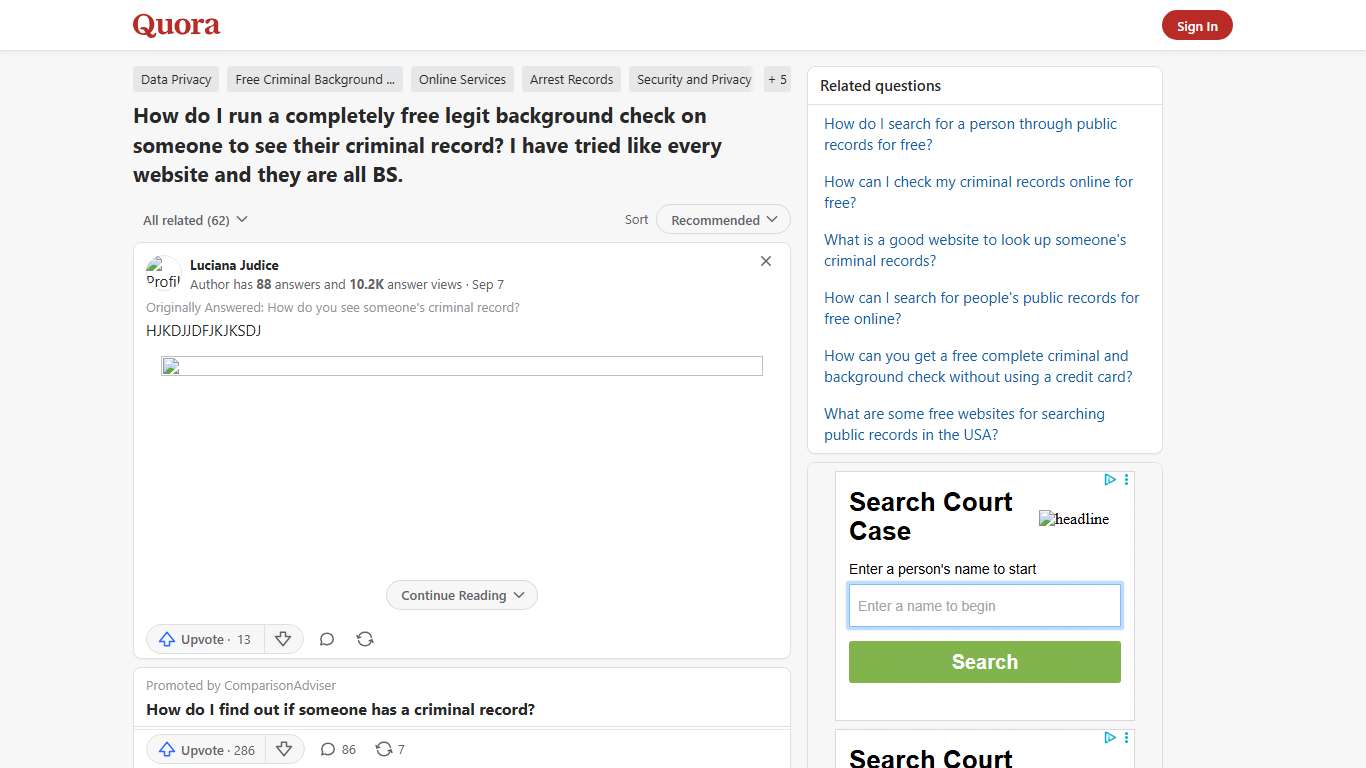Click the AdChoices triangle icon on the ad
The height and width of the screenshot is (768, 1366).
pyautogui.click(x=1109, y=479)
